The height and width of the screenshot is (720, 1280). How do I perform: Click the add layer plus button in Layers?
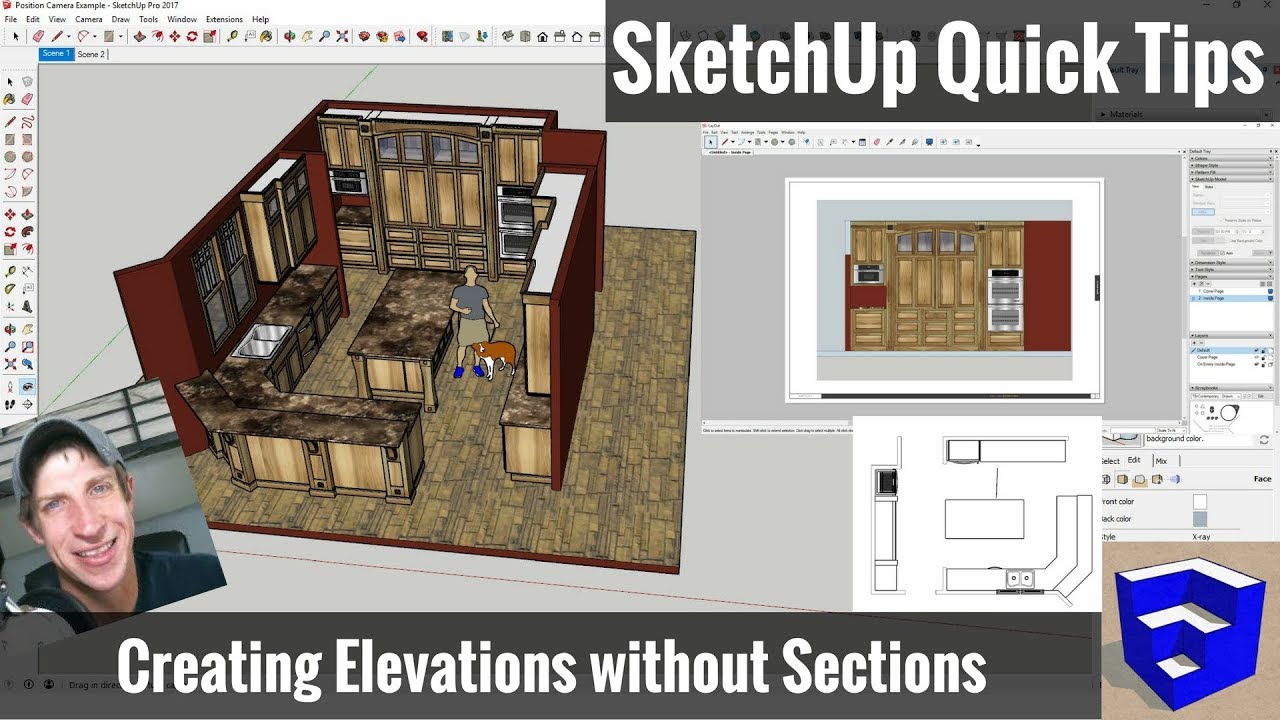(1194, 343)
